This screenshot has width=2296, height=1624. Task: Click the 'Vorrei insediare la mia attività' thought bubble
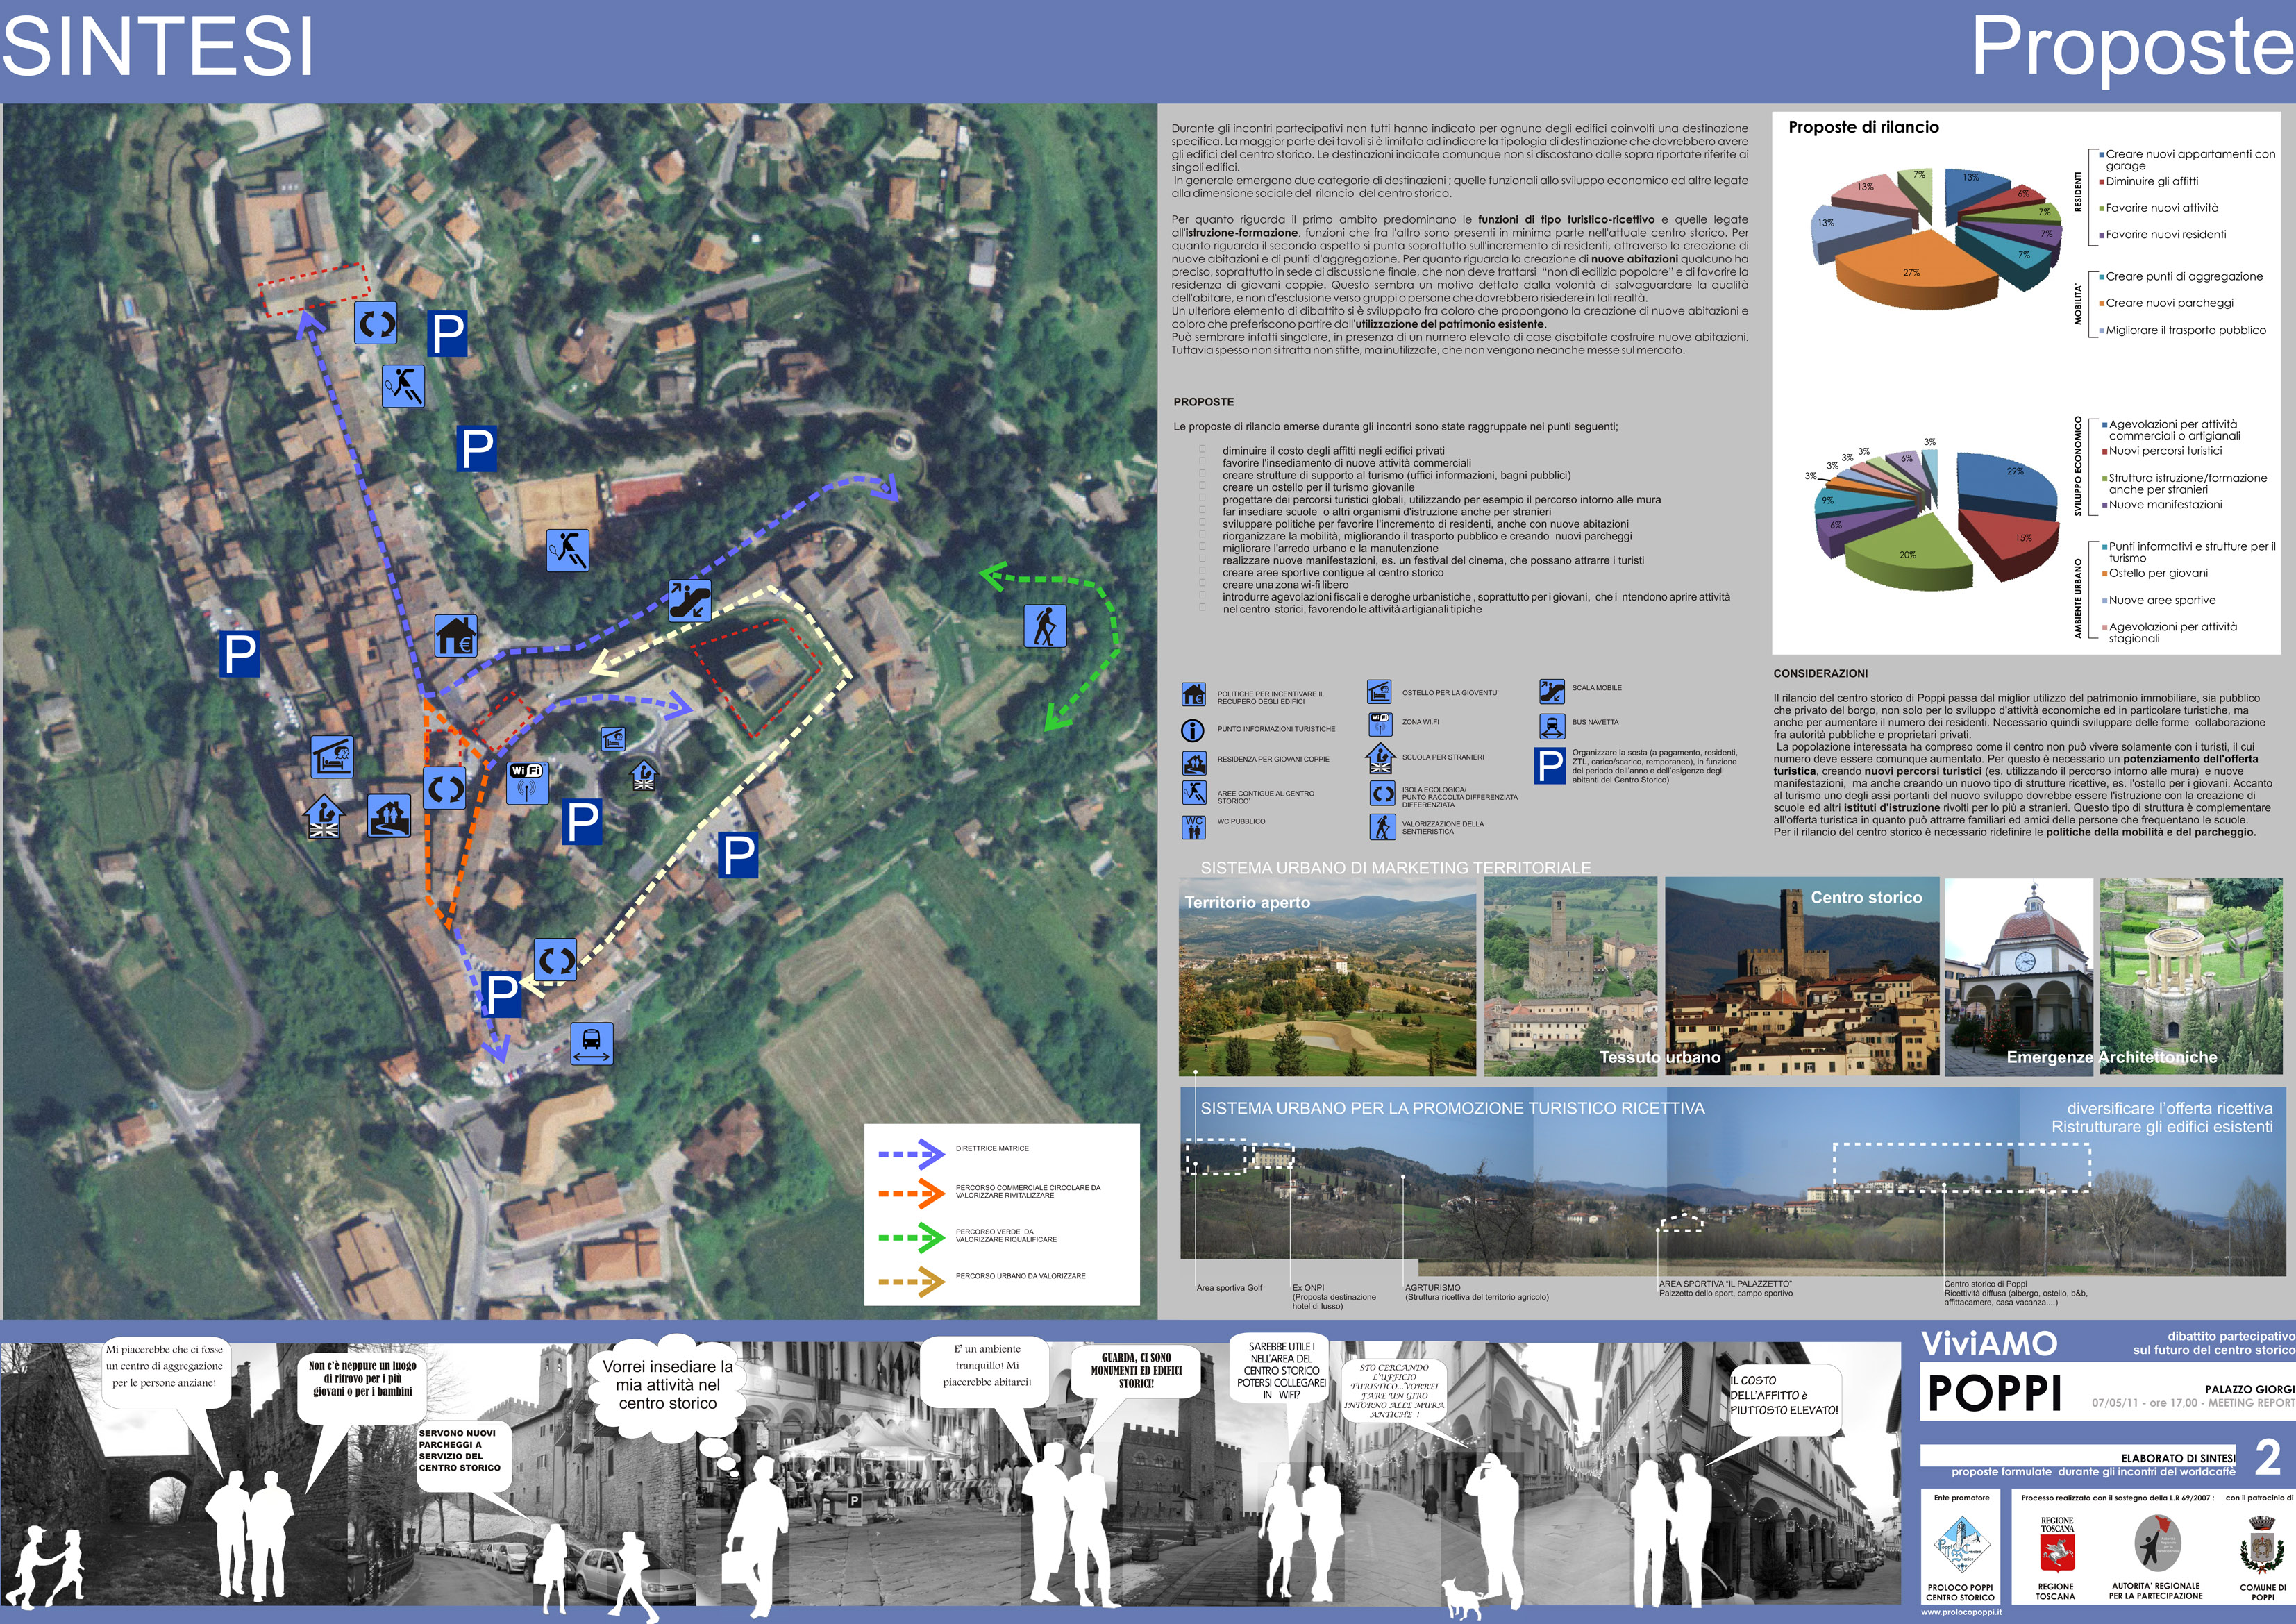(x=667, y=1386)
